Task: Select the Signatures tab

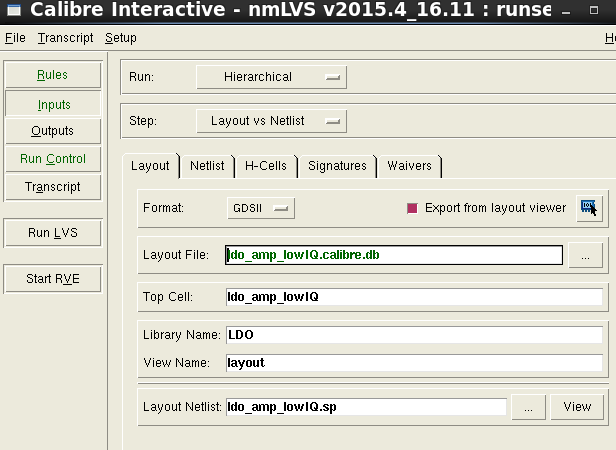Action: (337, 166)
